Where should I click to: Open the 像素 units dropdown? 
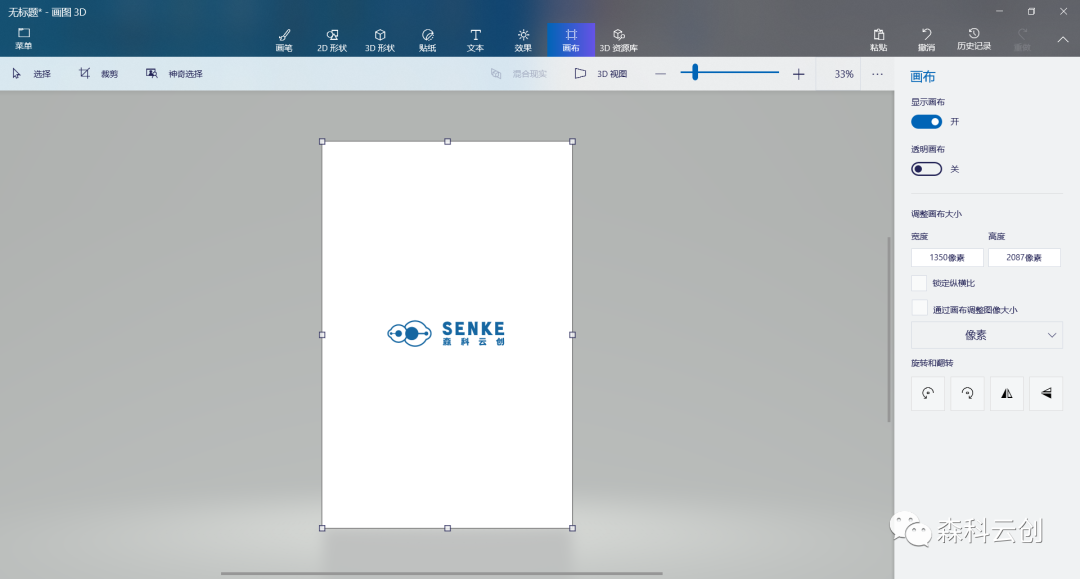pos(986,335)
